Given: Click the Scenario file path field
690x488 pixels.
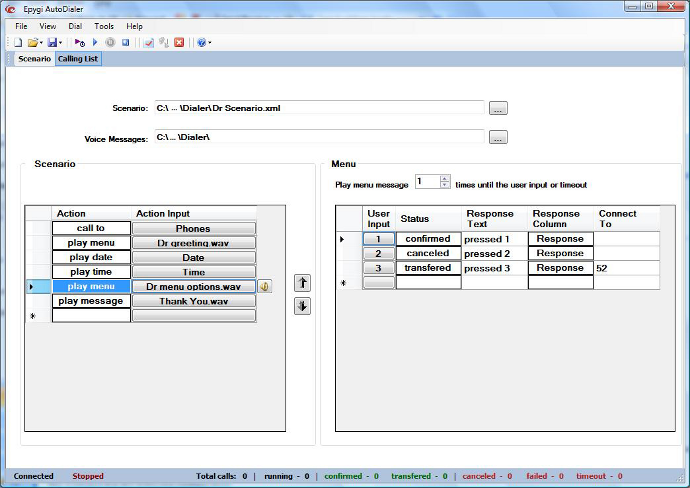Looking at the screenshot, I should [x=319, y=108].
